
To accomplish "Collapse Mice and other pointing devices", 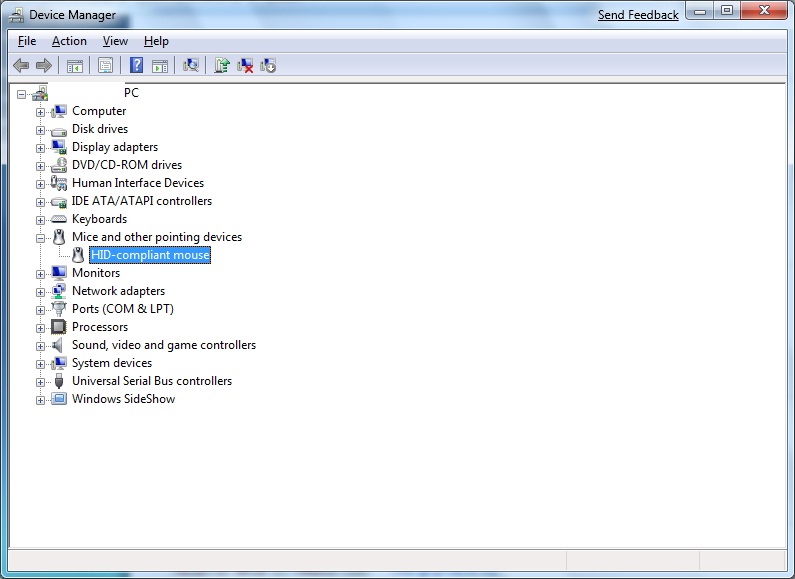I will [x=41, y=237].
